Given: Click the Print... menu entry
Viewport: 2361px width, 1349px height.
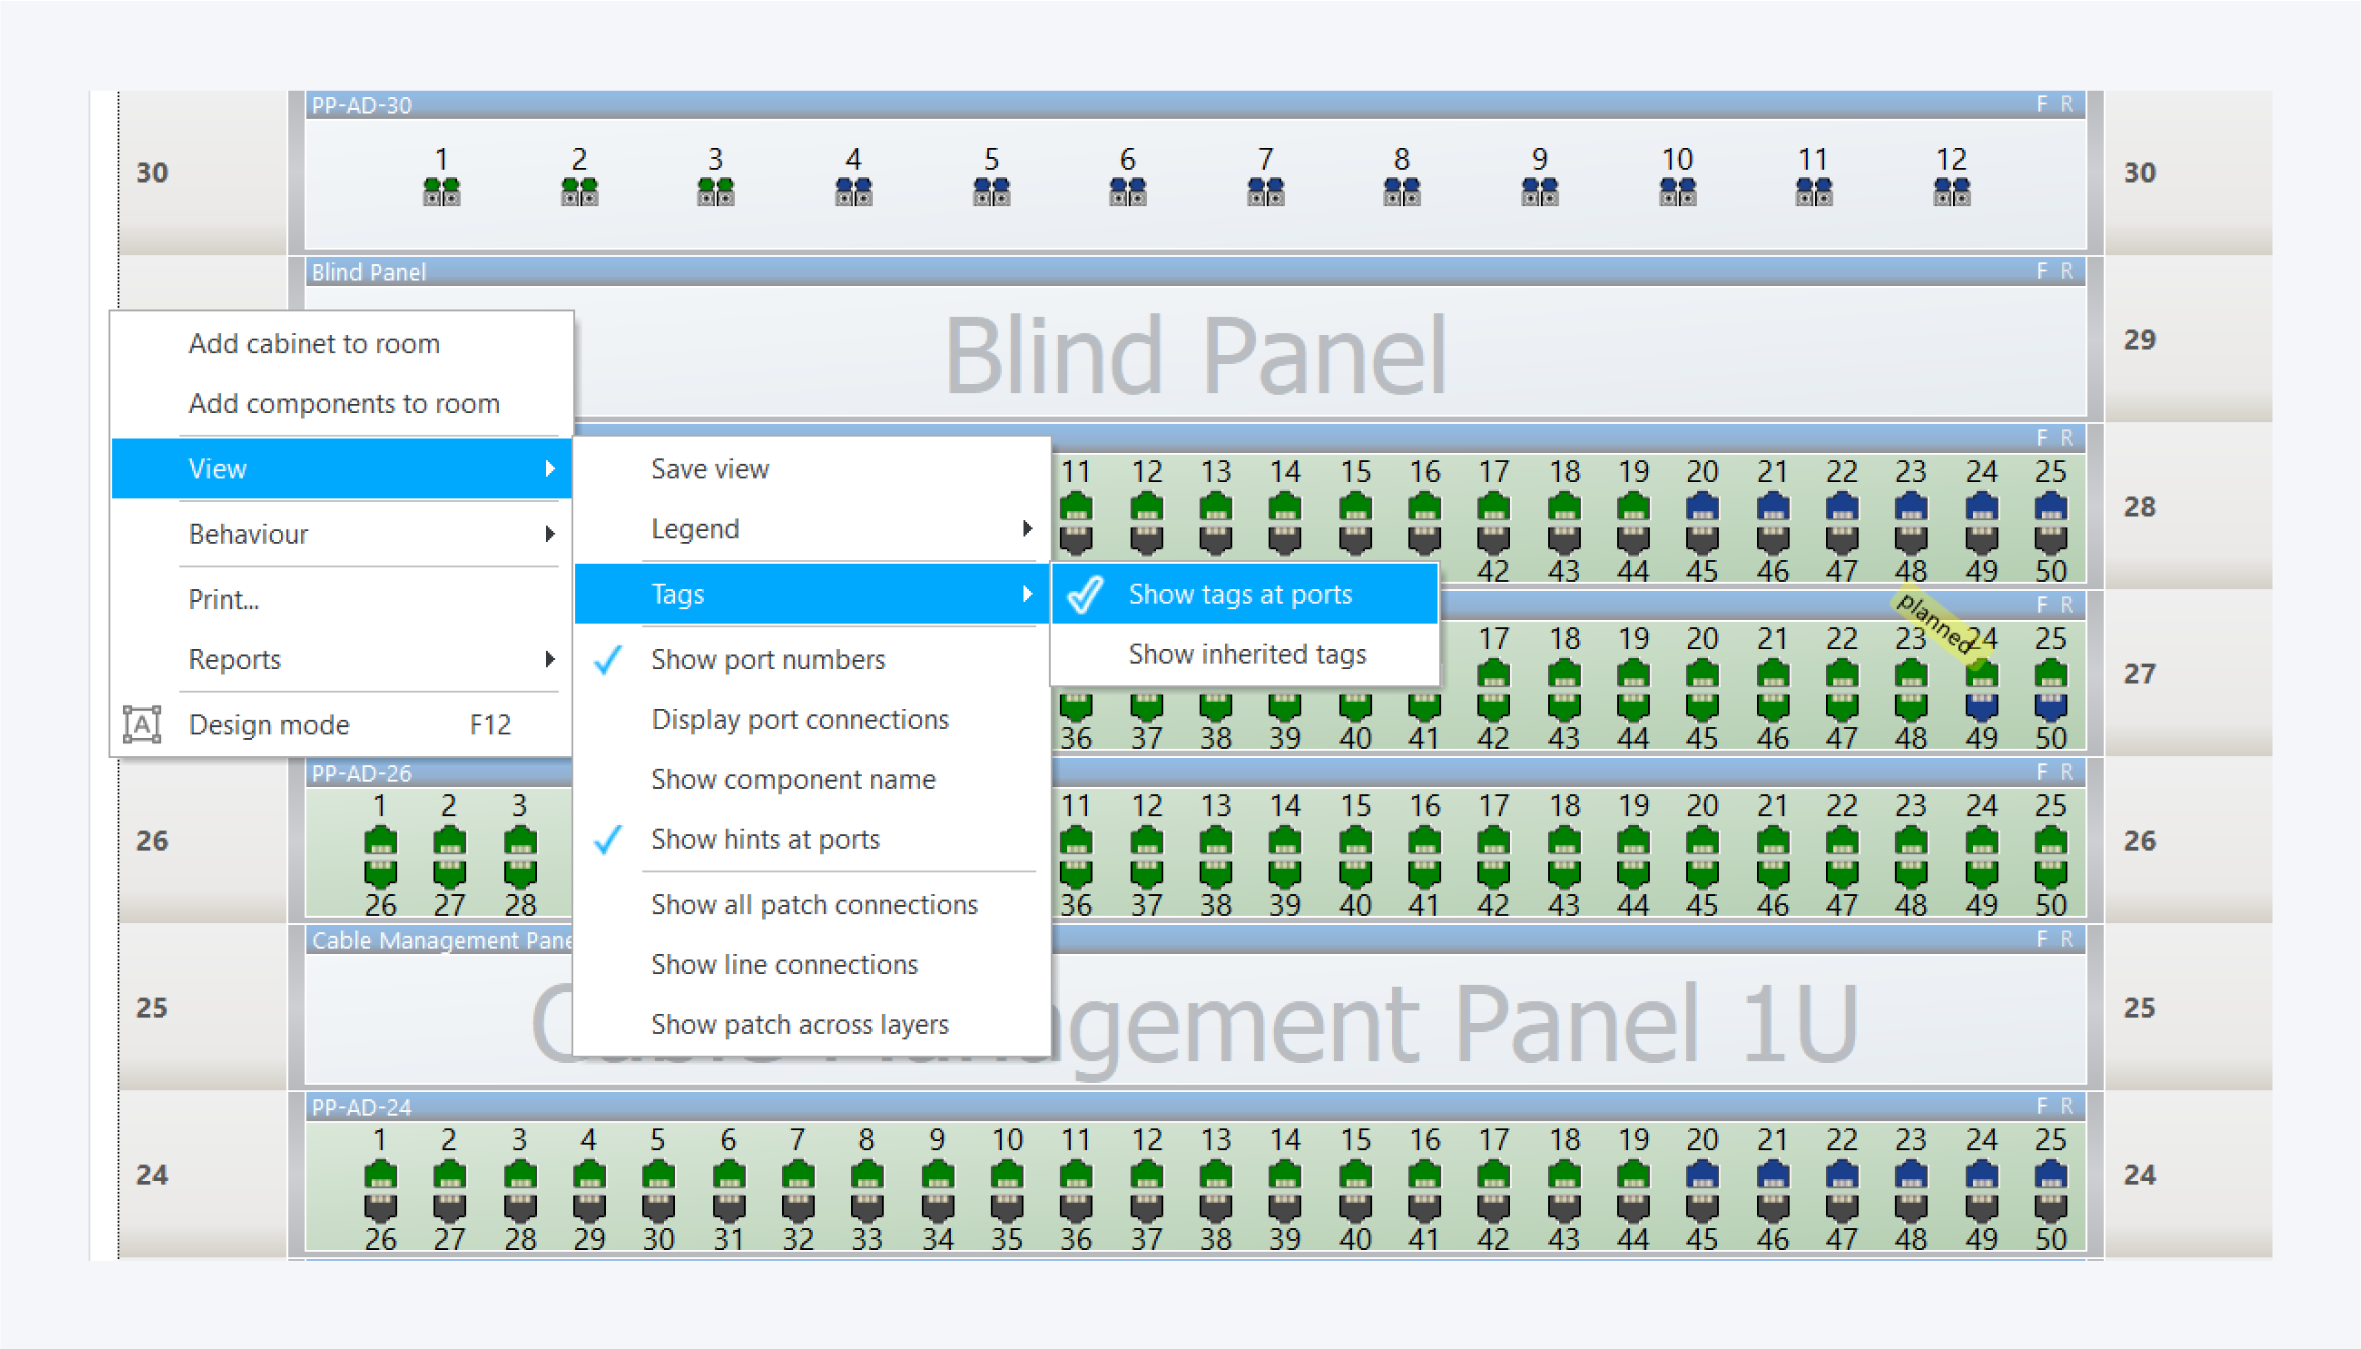Looking at the screenshot, I should coord(224,600).
